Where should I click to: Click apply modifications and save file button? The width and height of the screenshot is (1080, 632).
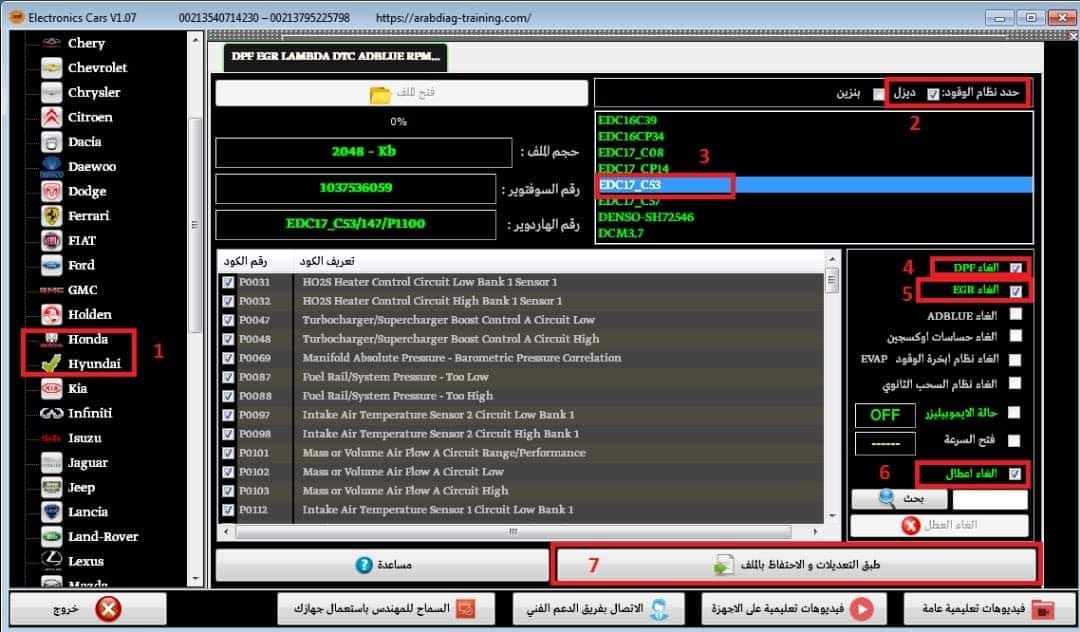click(x=796, y=565)
